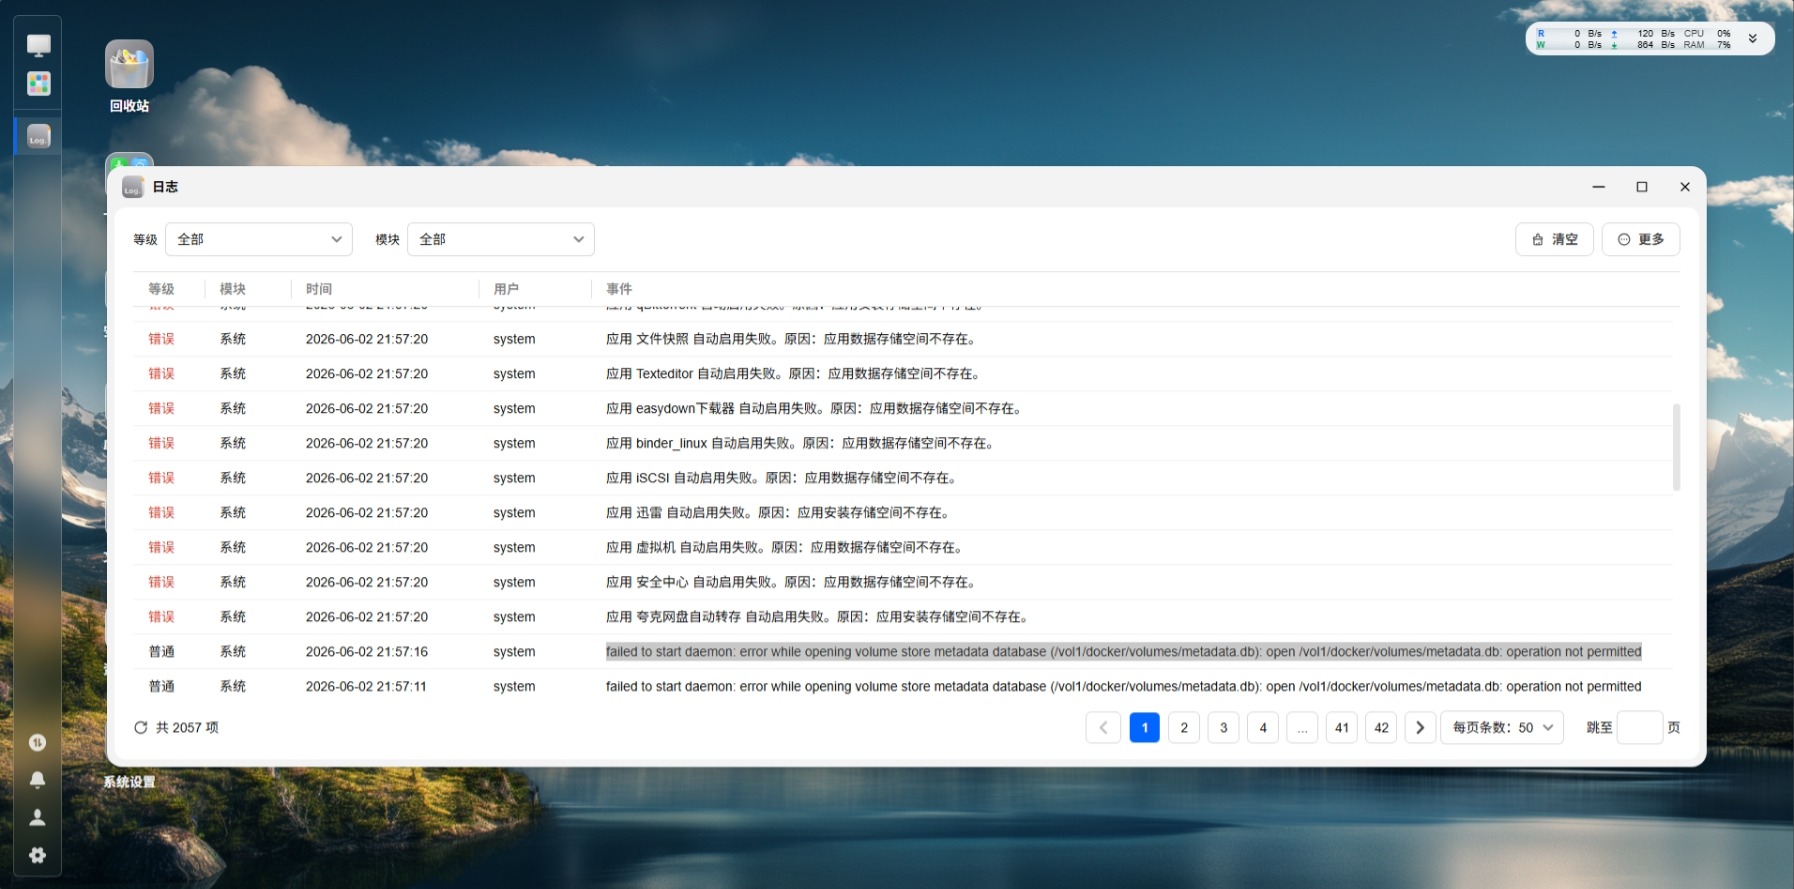
Task: Click the pagination ellipsis button
Action: tap(1302, 728)
